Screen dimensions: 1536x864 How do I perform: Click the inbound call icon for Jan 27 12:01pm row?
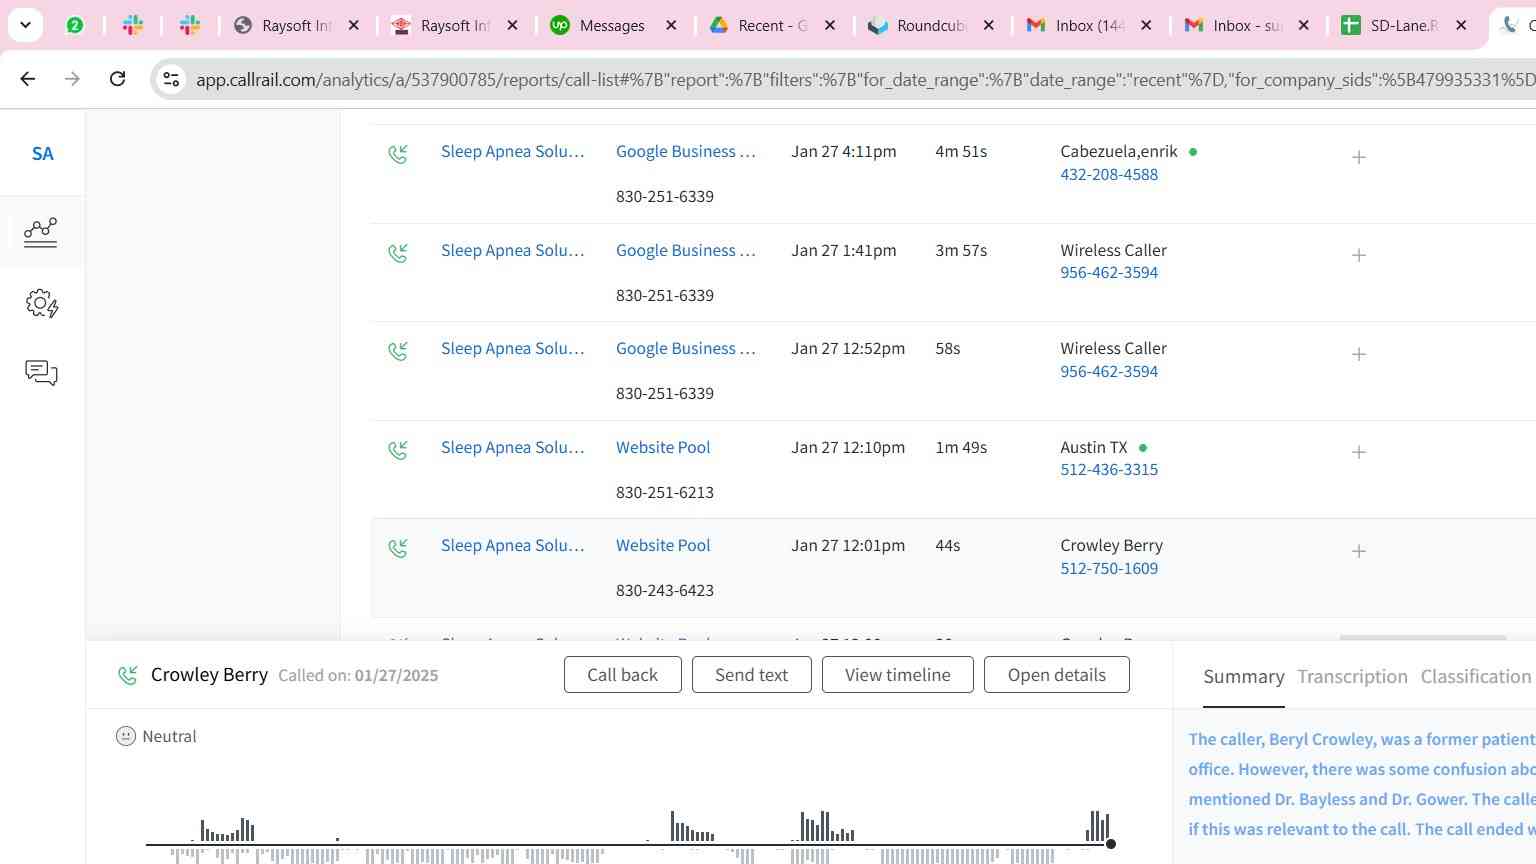[398, 548]
